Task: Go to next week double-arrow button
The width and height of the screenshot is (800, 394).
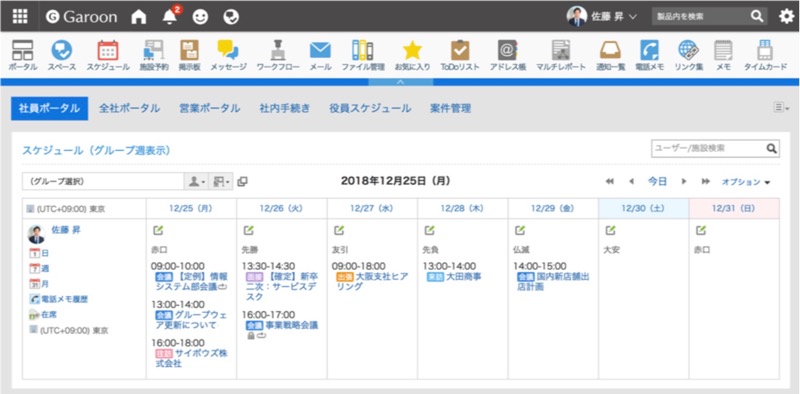Action: 705,182
